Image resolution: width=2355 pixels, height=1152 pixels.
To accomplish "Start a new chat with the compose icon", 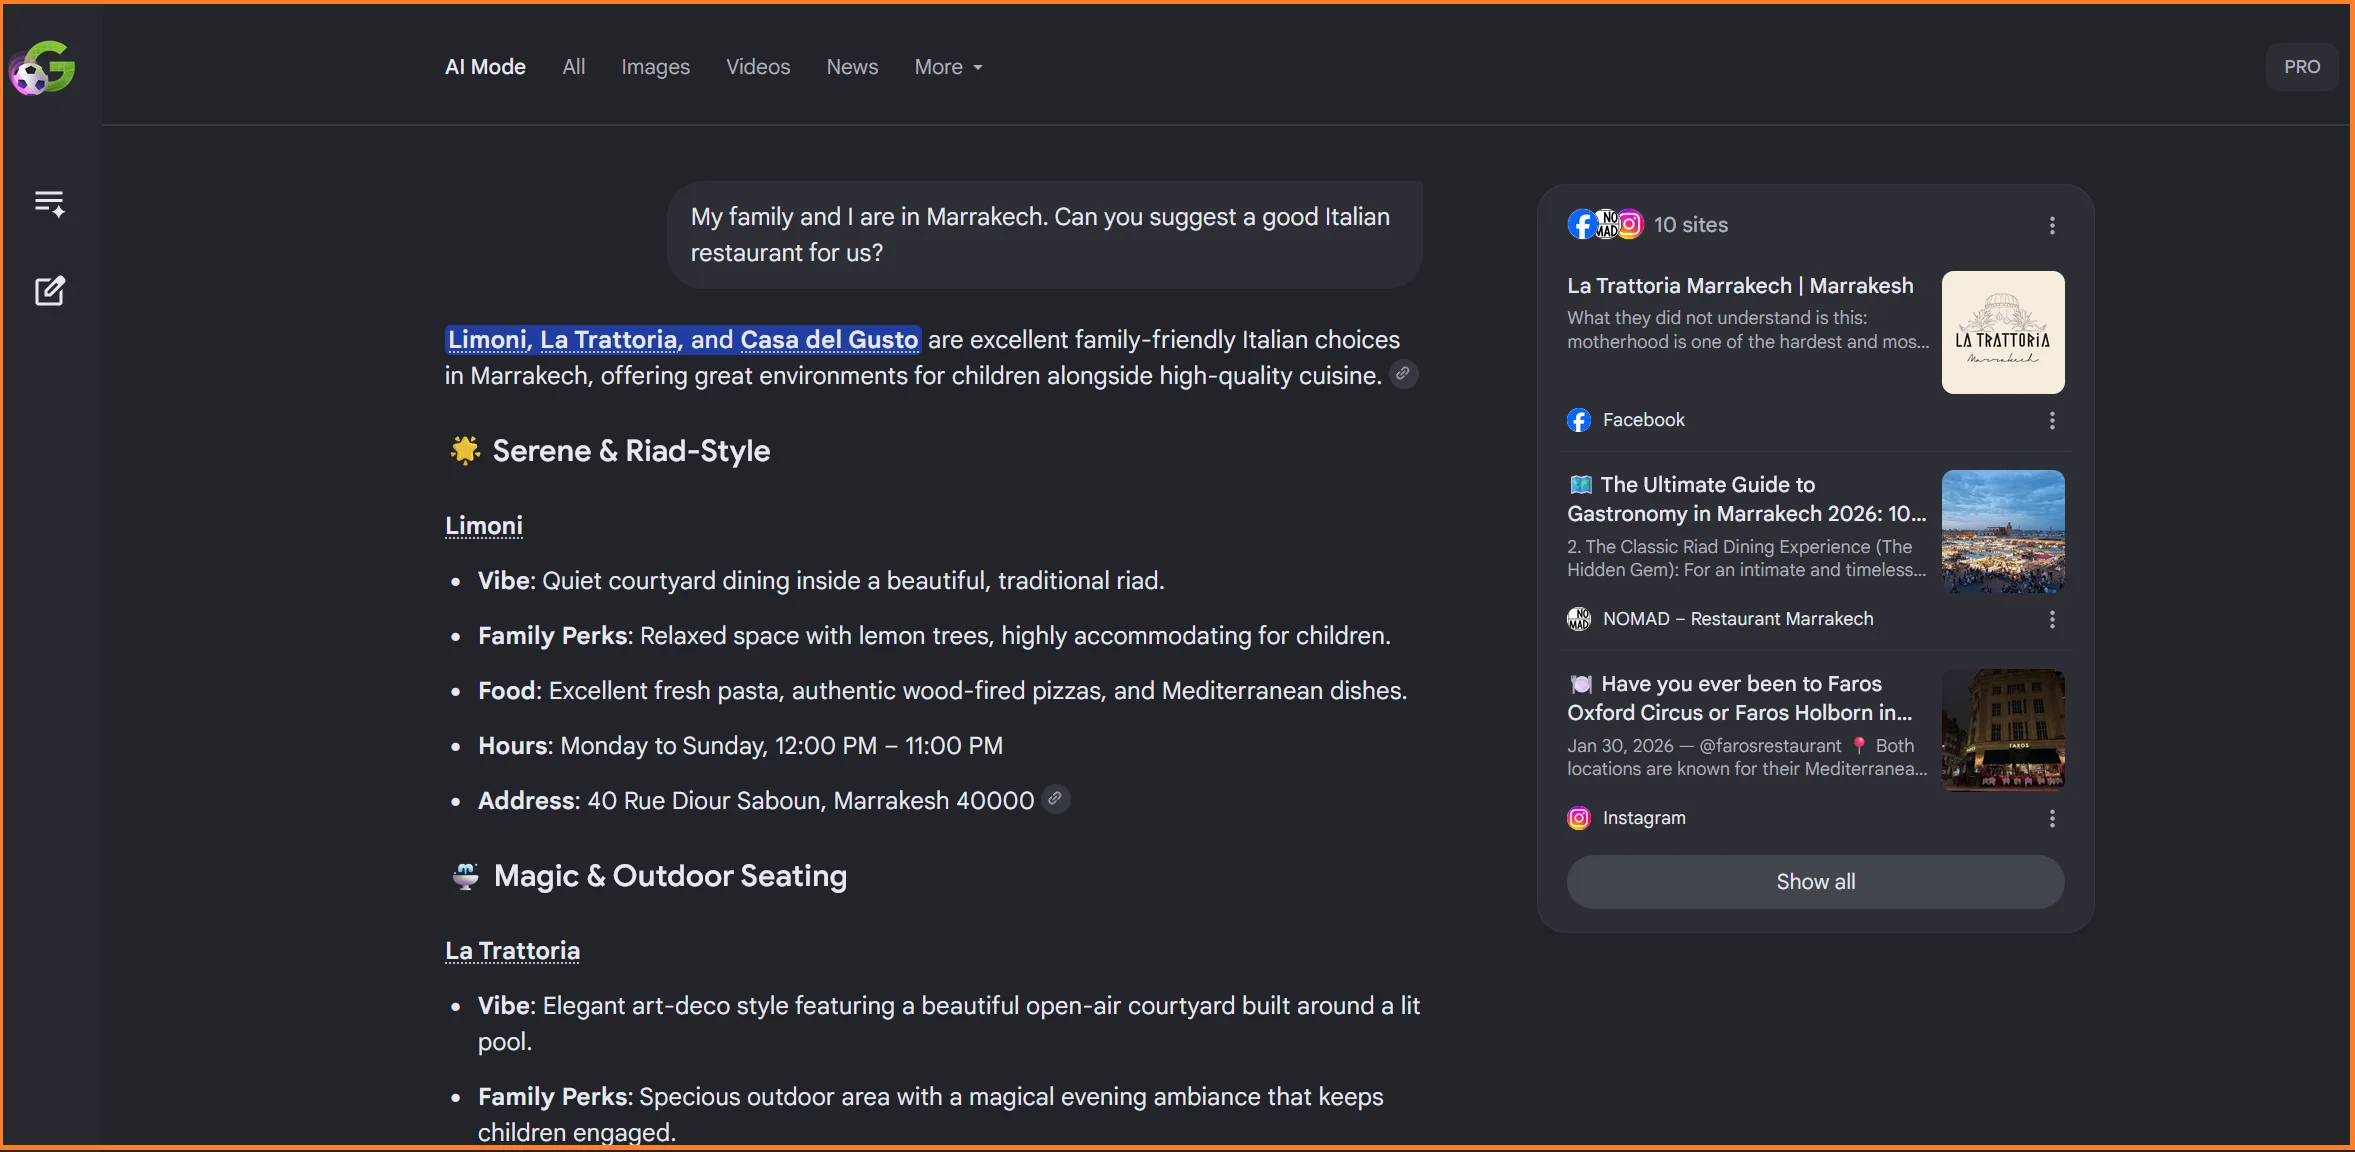I will (x=49, y=291).
